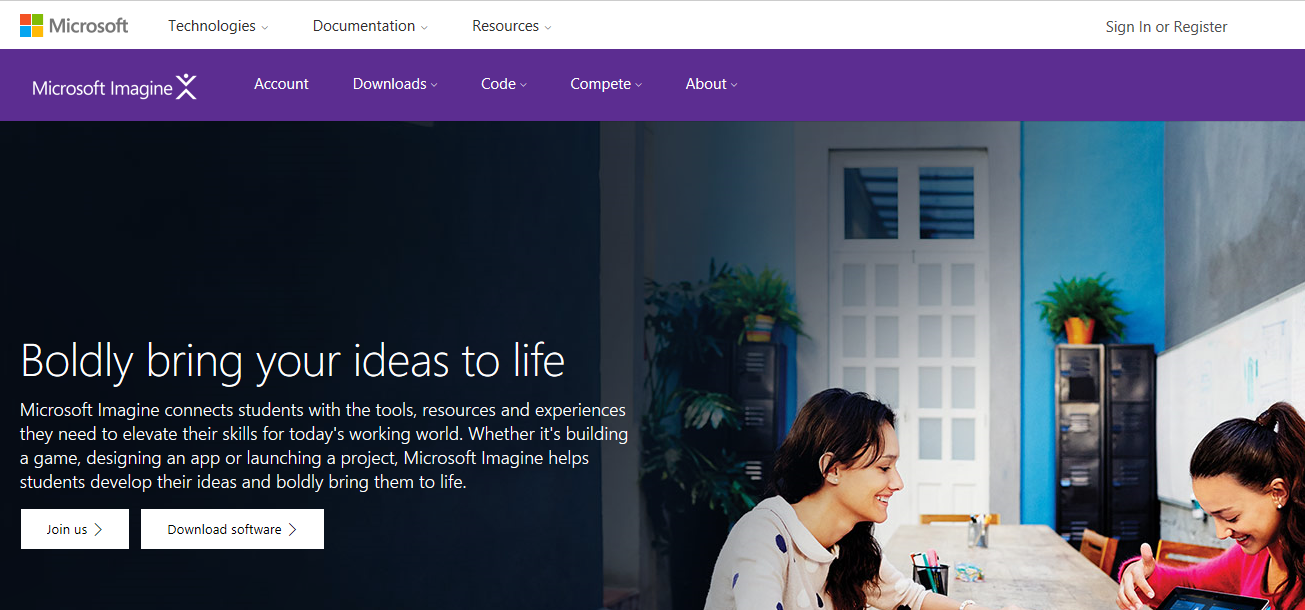Click the Microsoft Imagine brand text
Viewport: 1305px width, 610px height.
pyautogui.click(x=103, y=88)
